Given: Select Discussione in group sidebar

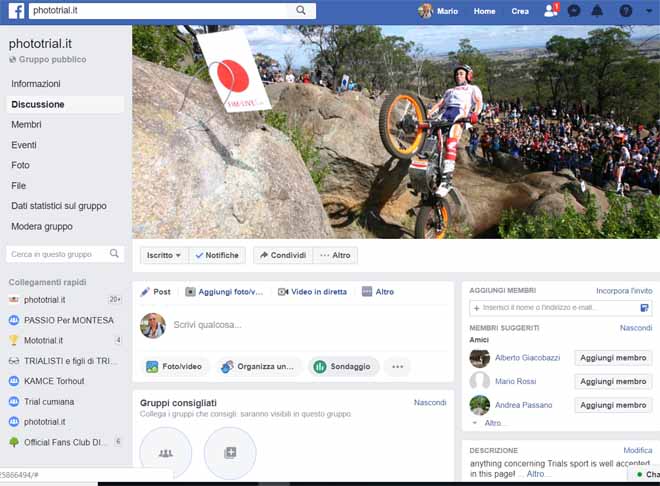Looking at the screenshot, I should coord(65,104).
